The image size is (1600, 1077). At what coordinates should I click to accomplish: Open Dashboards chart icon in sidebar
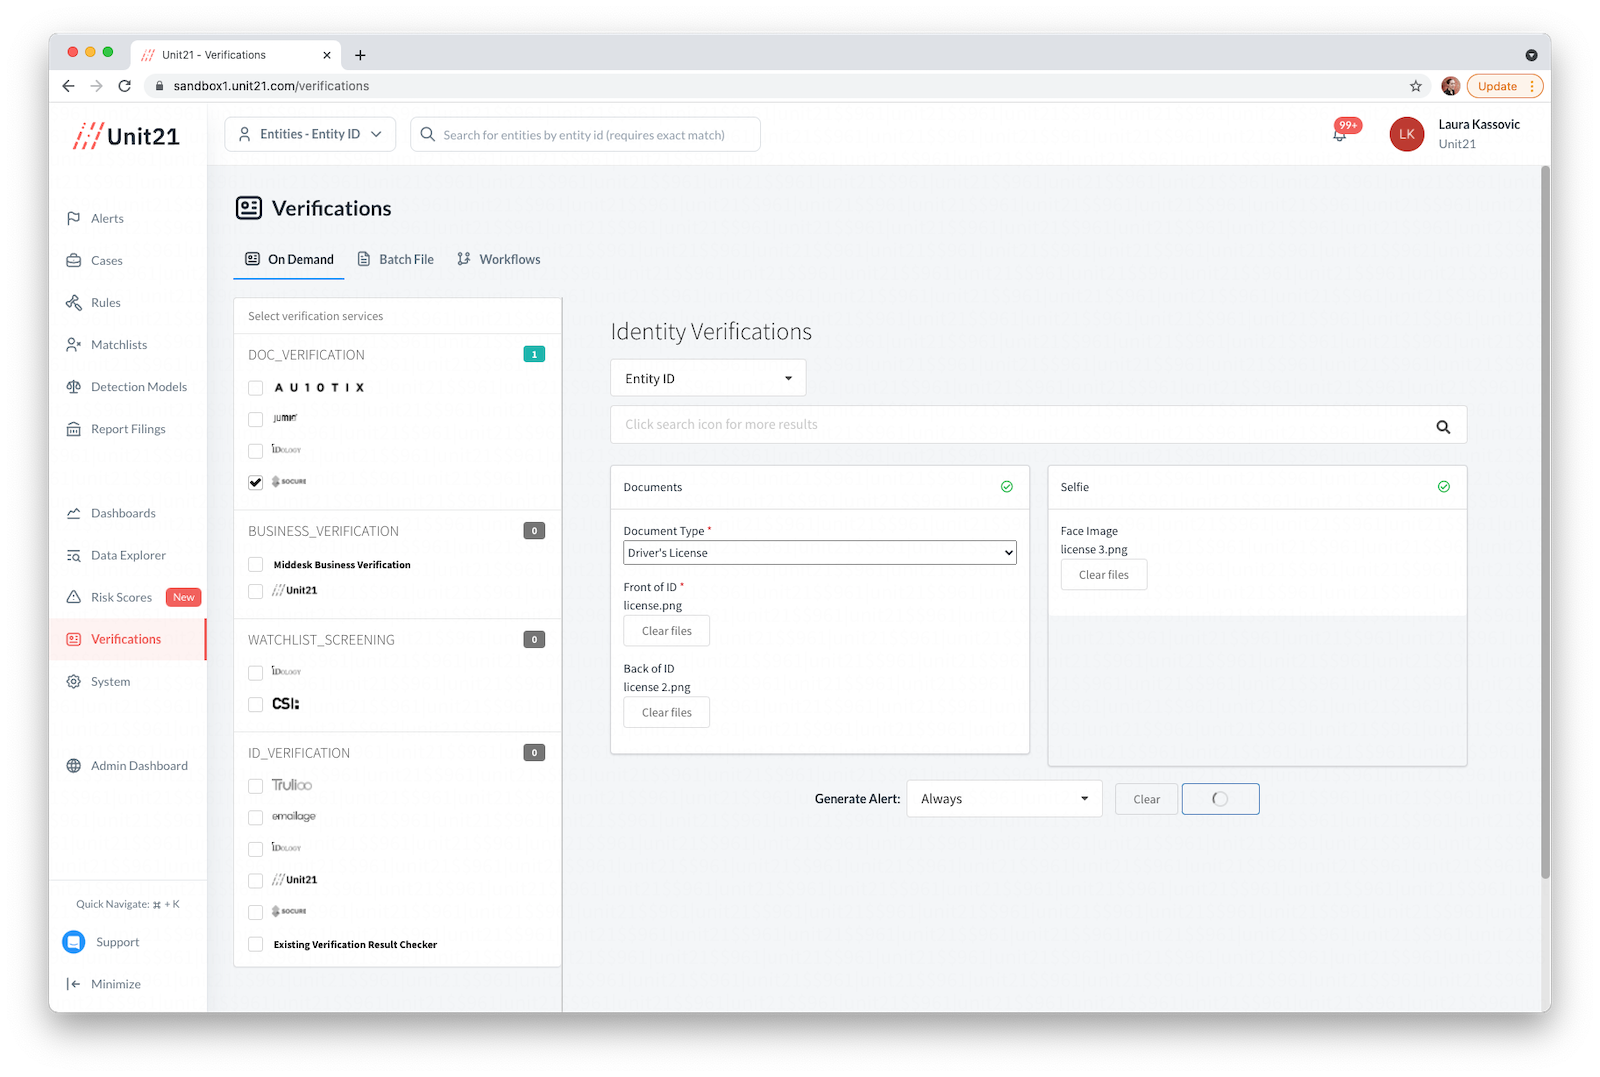pyautogui.click(x=73, y=513)
